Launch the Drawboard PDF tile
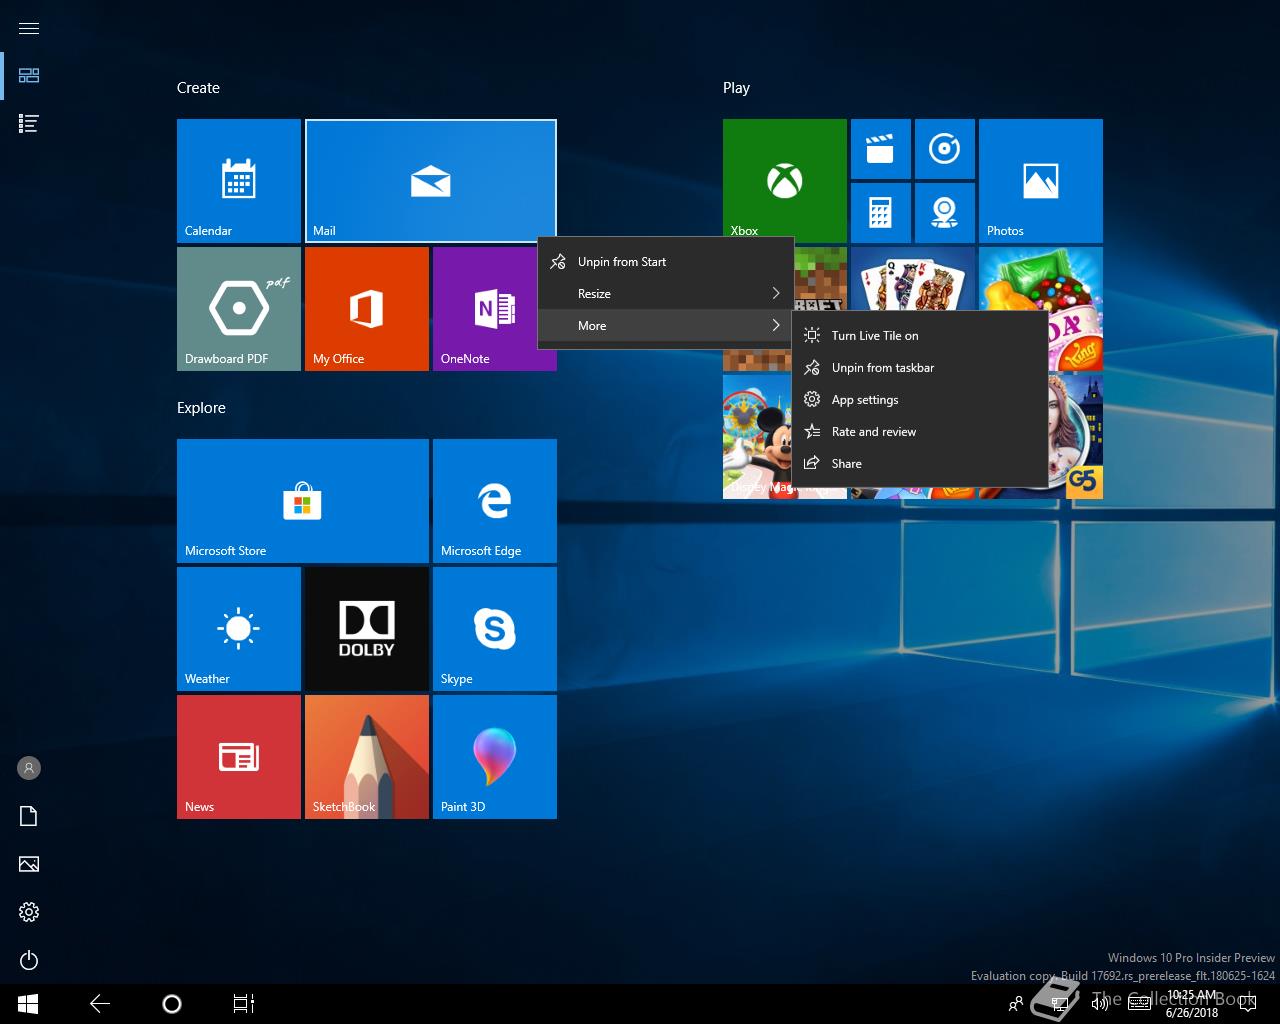This screenshot has width=1280, height=1024. click(239, 309)
